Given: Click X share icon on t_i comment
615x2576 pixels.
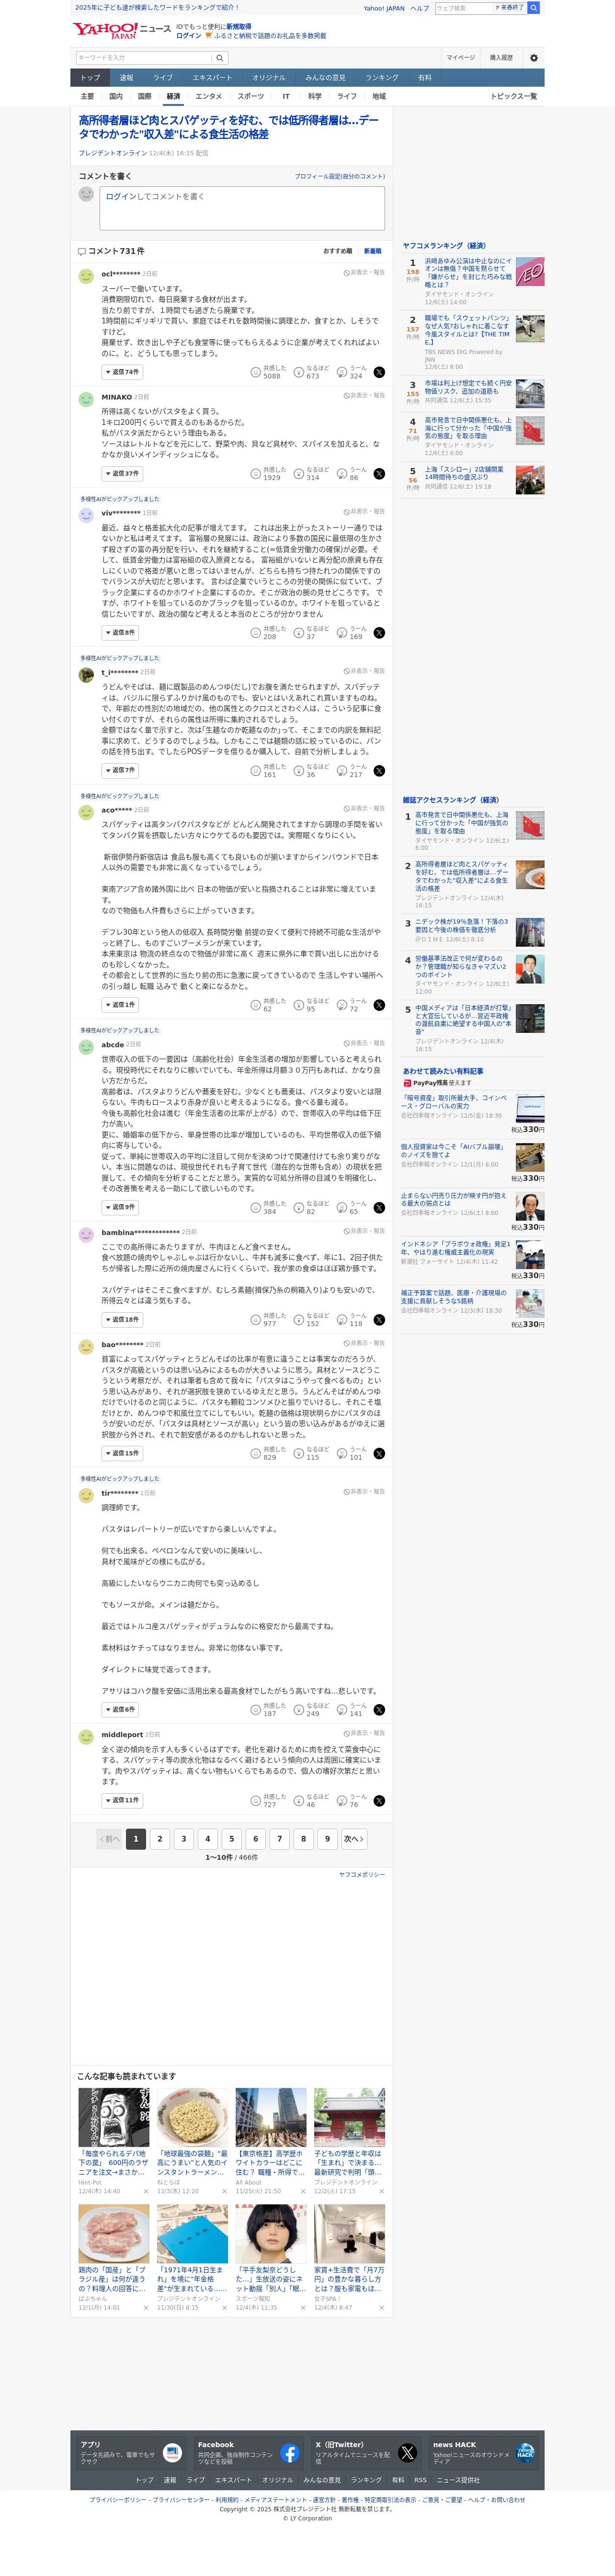Looking at the screenshot, I should click(x=379, y=771).
